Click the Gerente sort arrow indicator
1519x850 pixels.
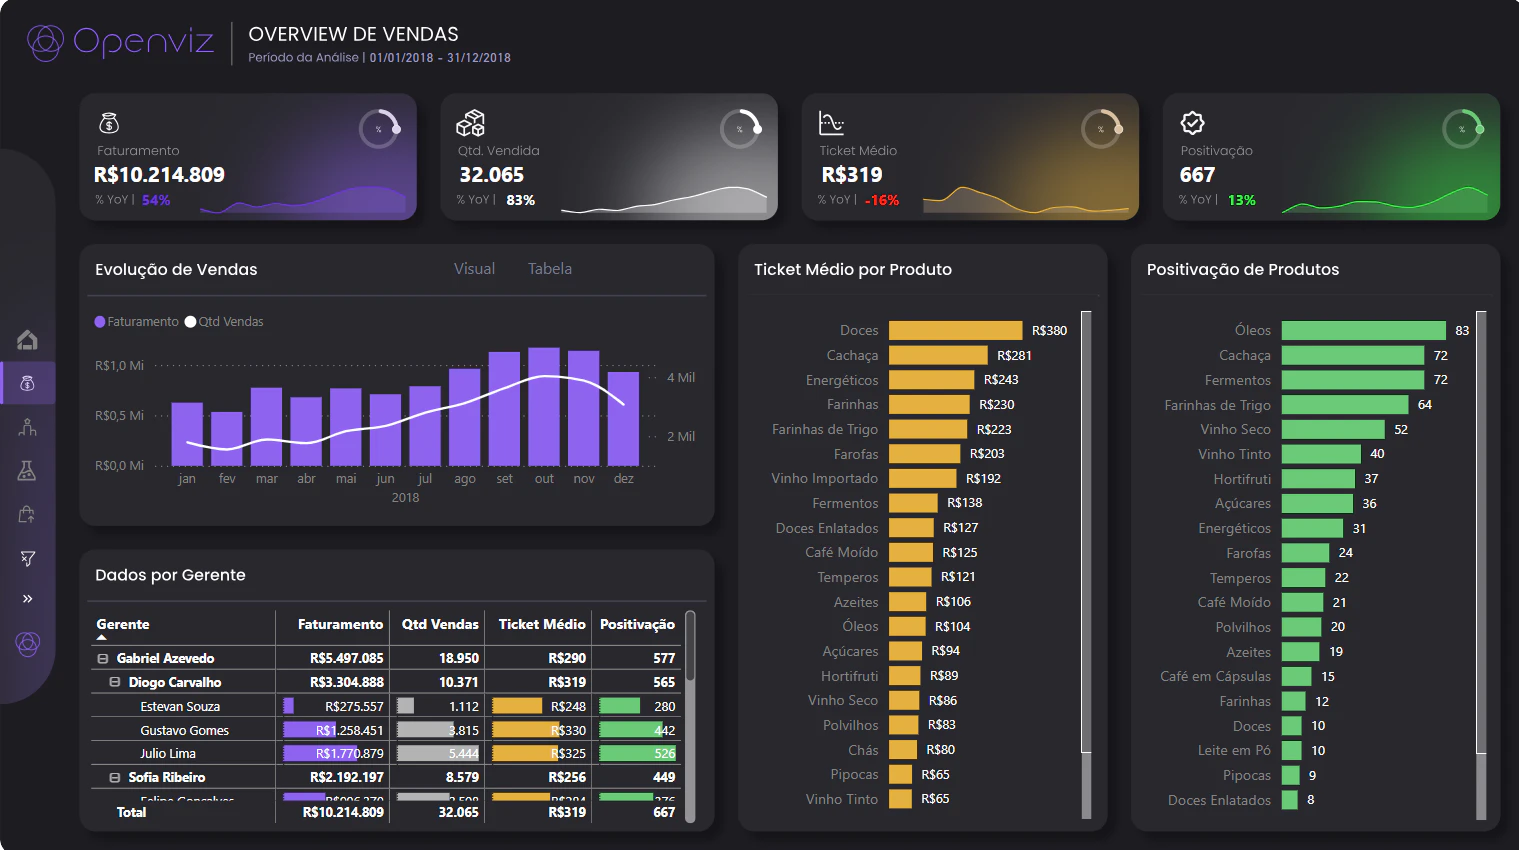click(102, 637)
